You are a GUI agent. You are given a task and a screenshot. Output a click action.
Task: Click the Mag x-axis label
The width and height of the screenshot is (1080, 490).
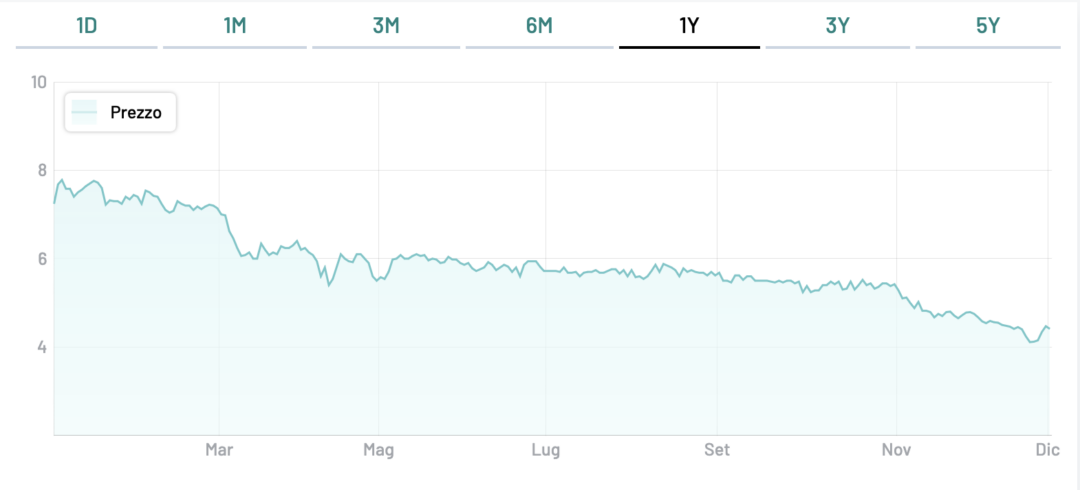tap(378, 450)
